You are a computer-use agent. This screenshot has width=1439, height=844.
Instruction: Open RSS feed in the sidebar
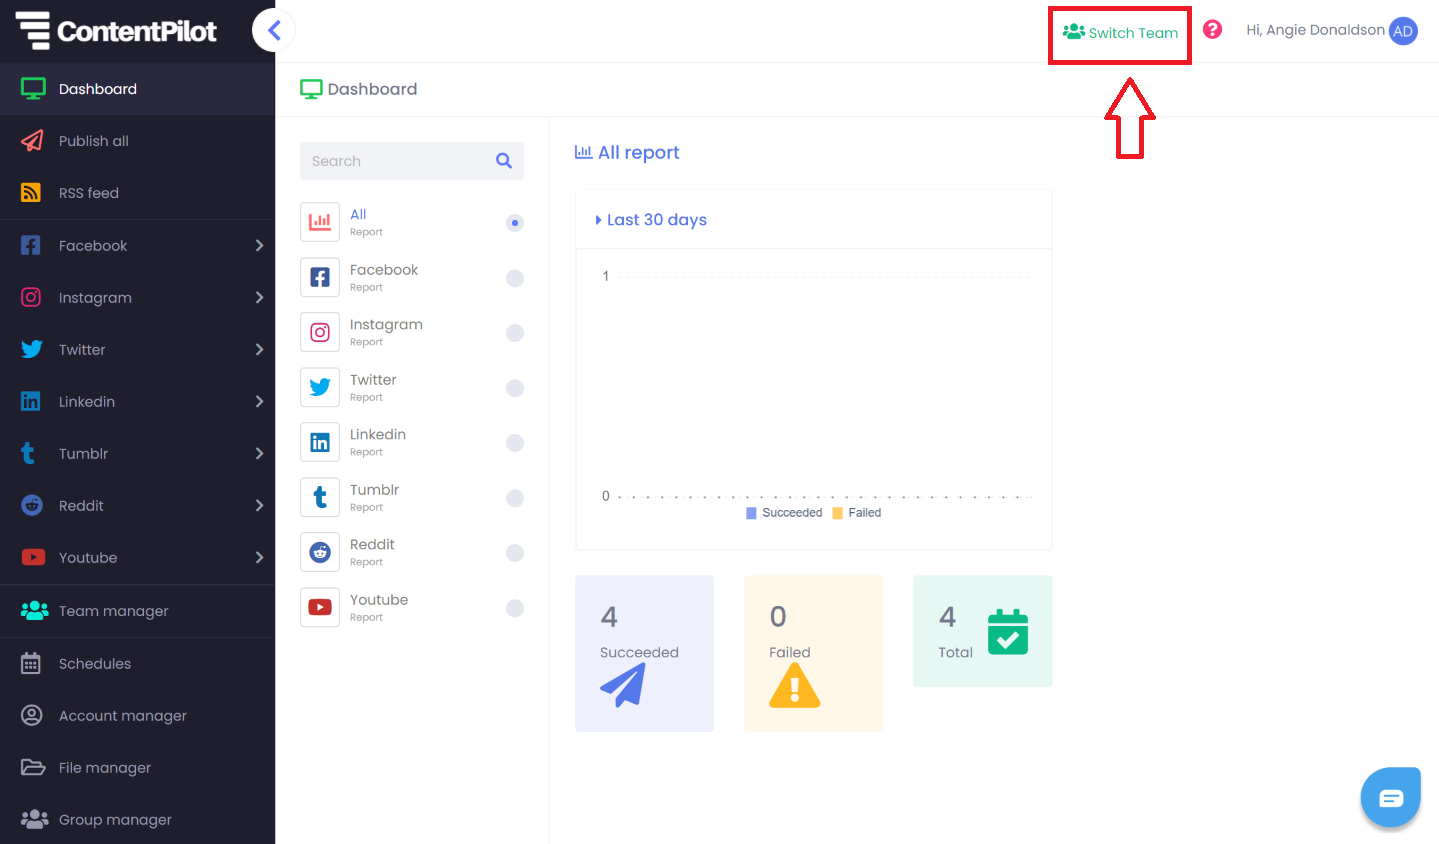[x=137, y=193]
